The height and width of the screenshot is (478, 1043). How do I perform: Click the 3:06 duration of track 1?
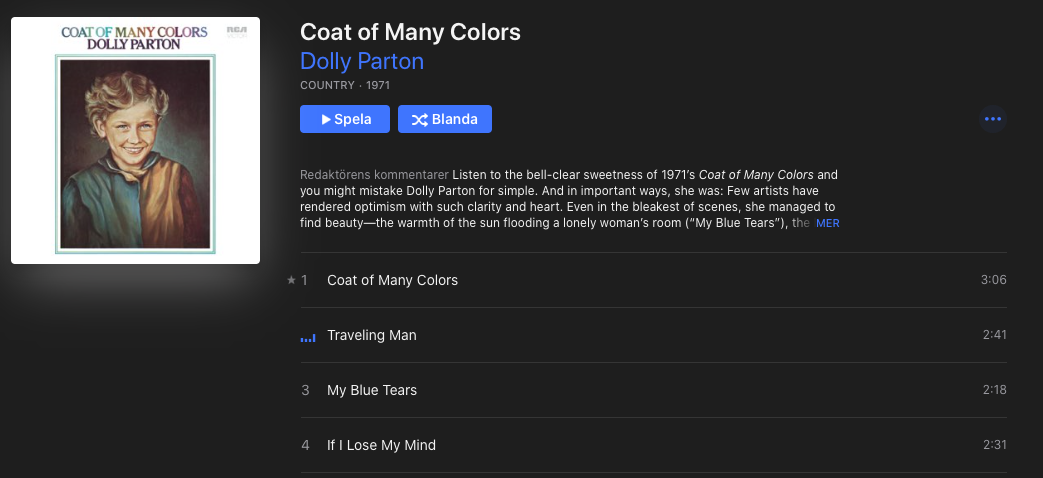click(x=994, y=280)
